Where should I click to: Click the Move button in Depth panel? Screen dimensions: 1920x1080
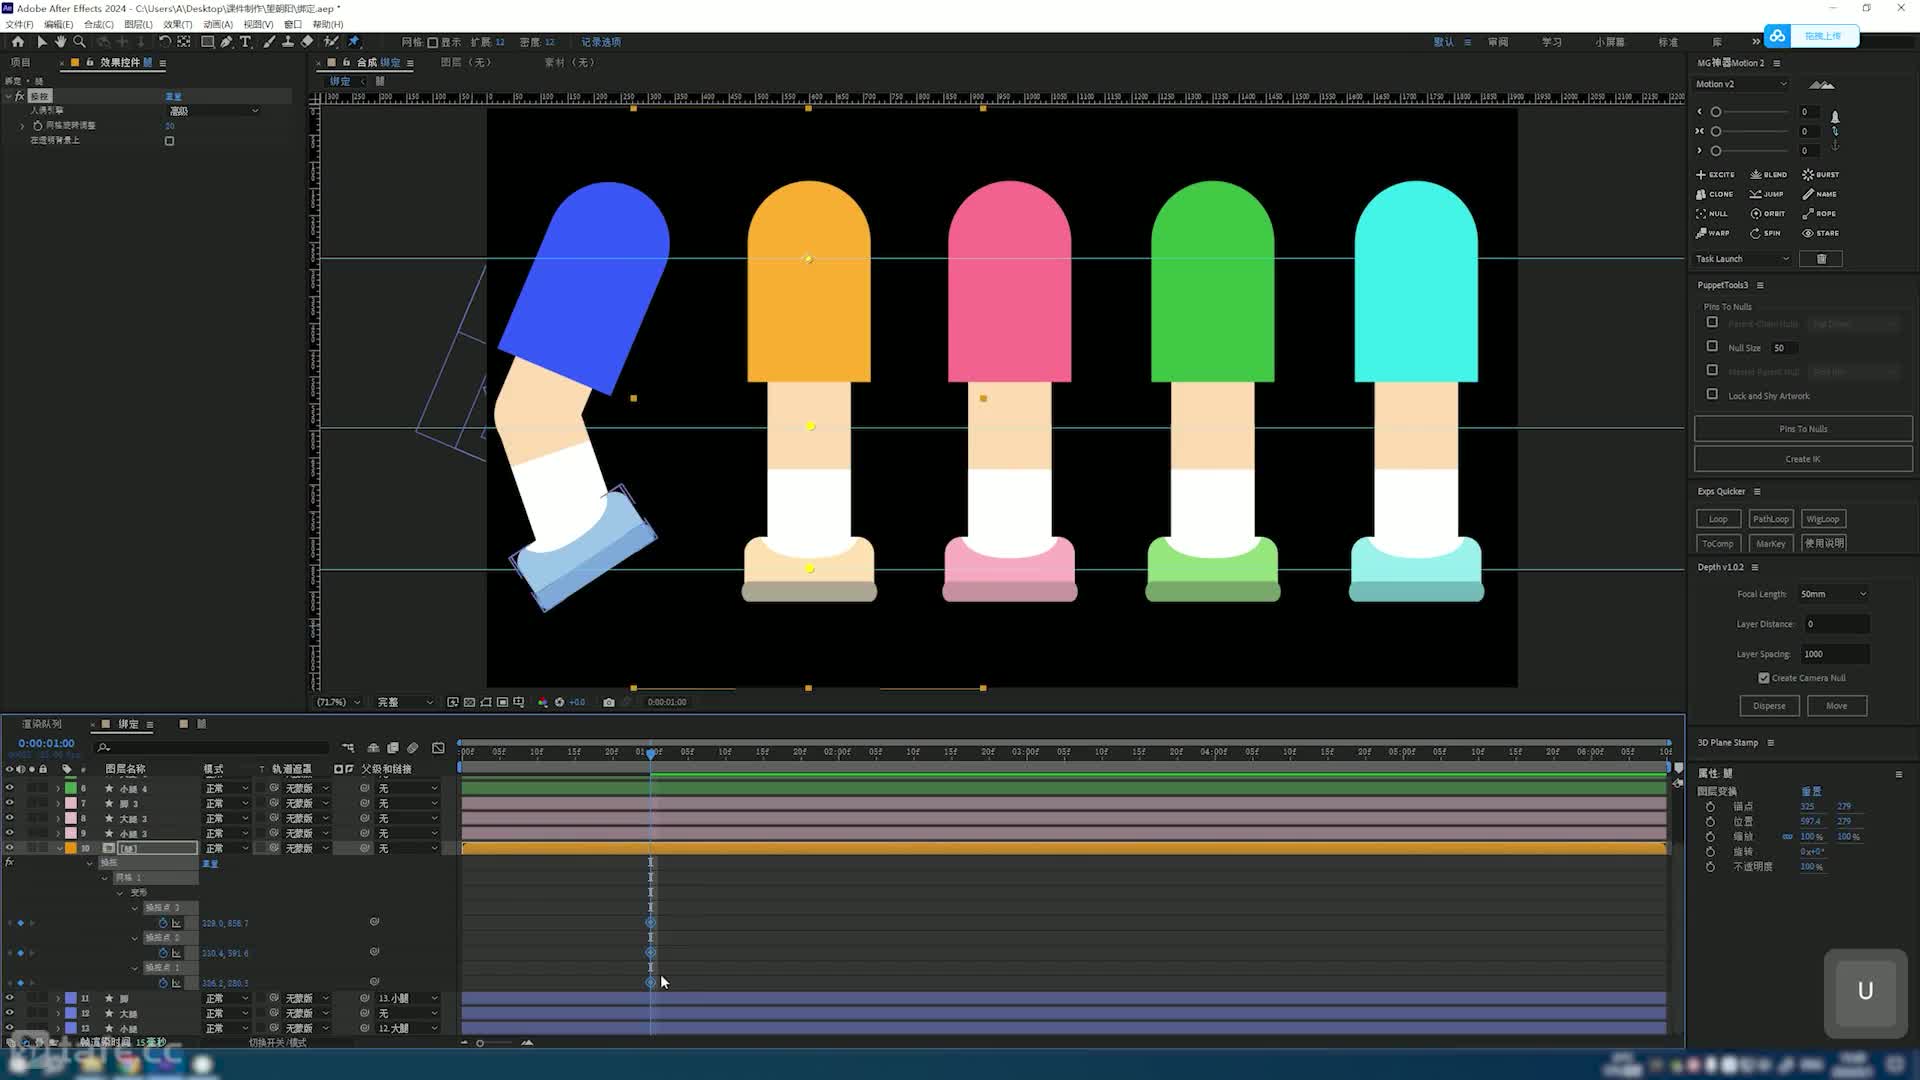1836,706
